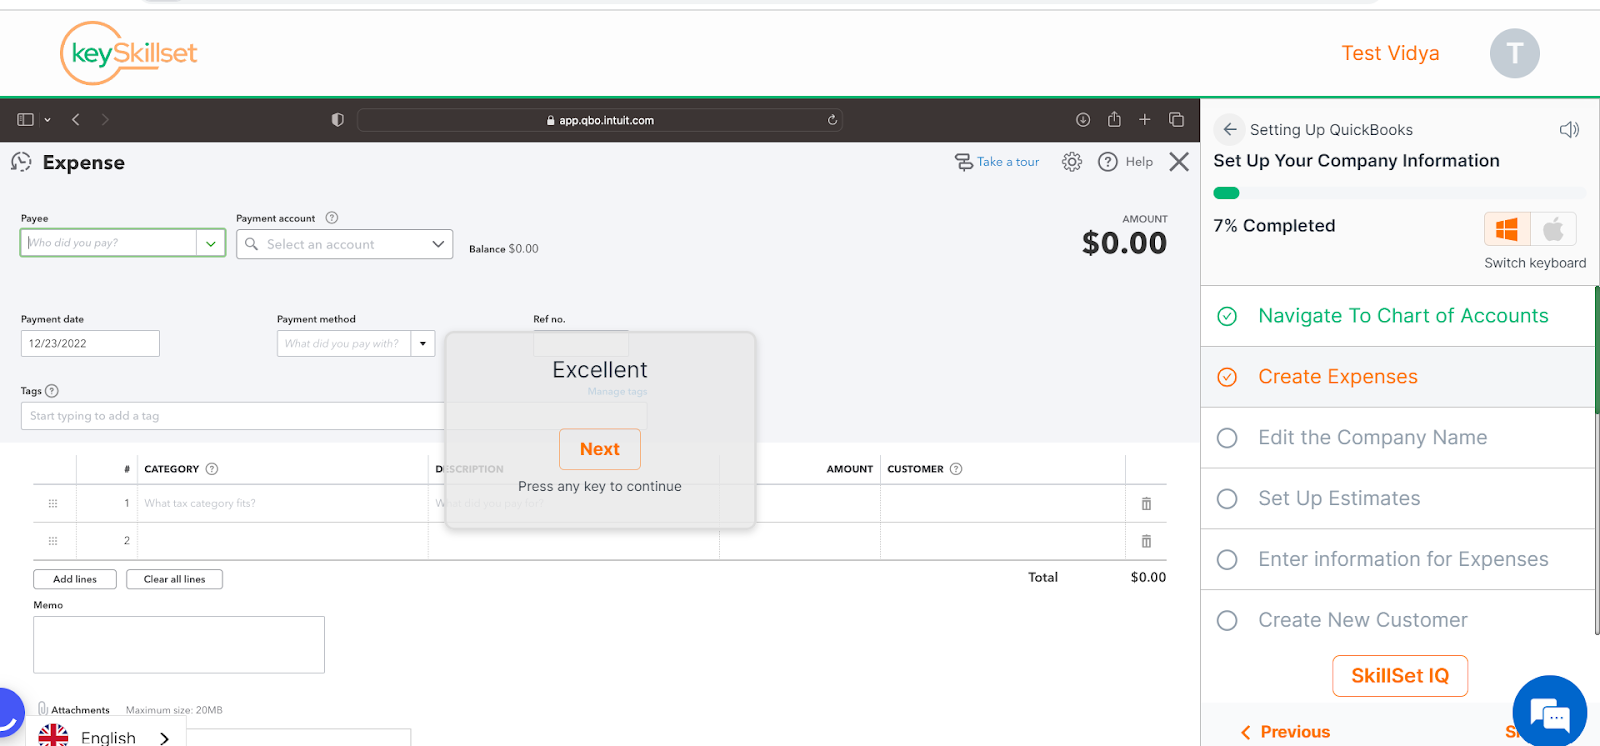
Task: Click the privacy shield icon
Action: point(338,120)
